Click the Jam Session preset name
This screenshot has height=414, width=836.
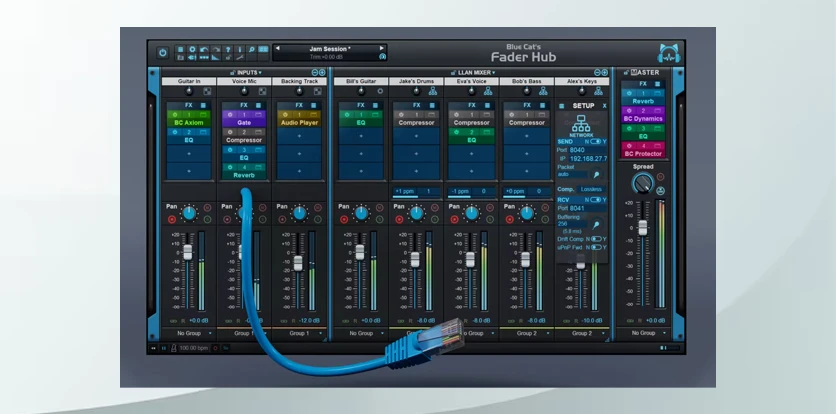[x=330, y=49]
